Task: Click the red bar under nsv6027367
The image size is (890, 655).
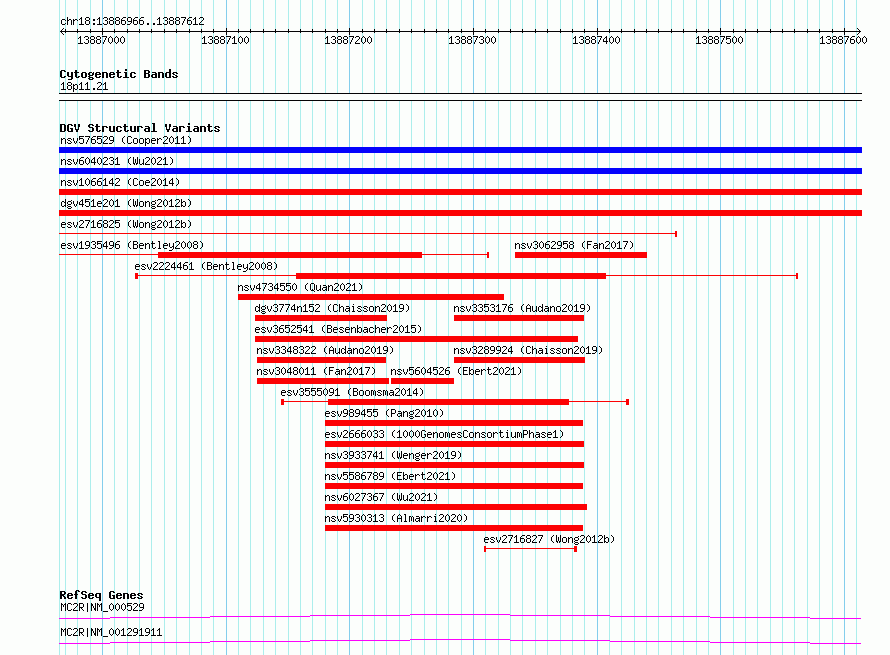Action: point(456,507)
